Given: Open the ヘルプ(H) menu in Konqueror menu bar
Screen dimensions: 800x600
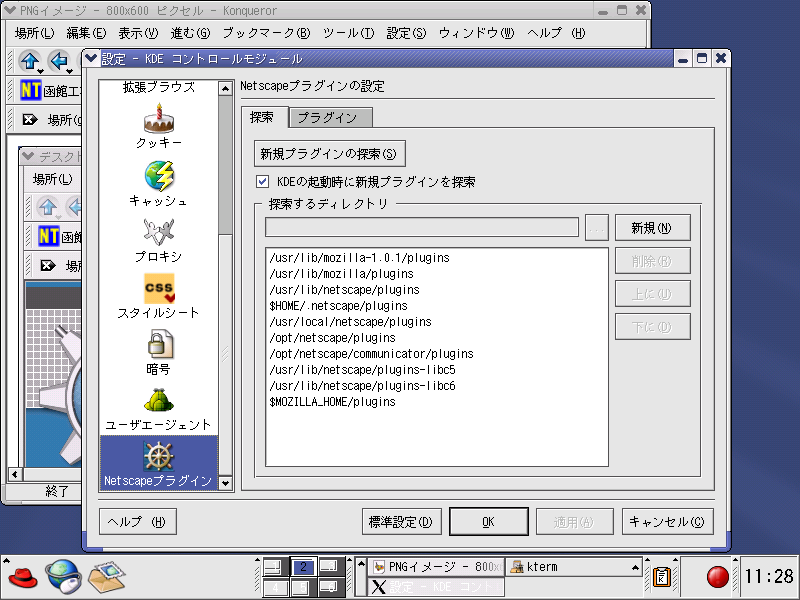Looking at the screenshot, I should pyautogui.click(x=556, y=33).
